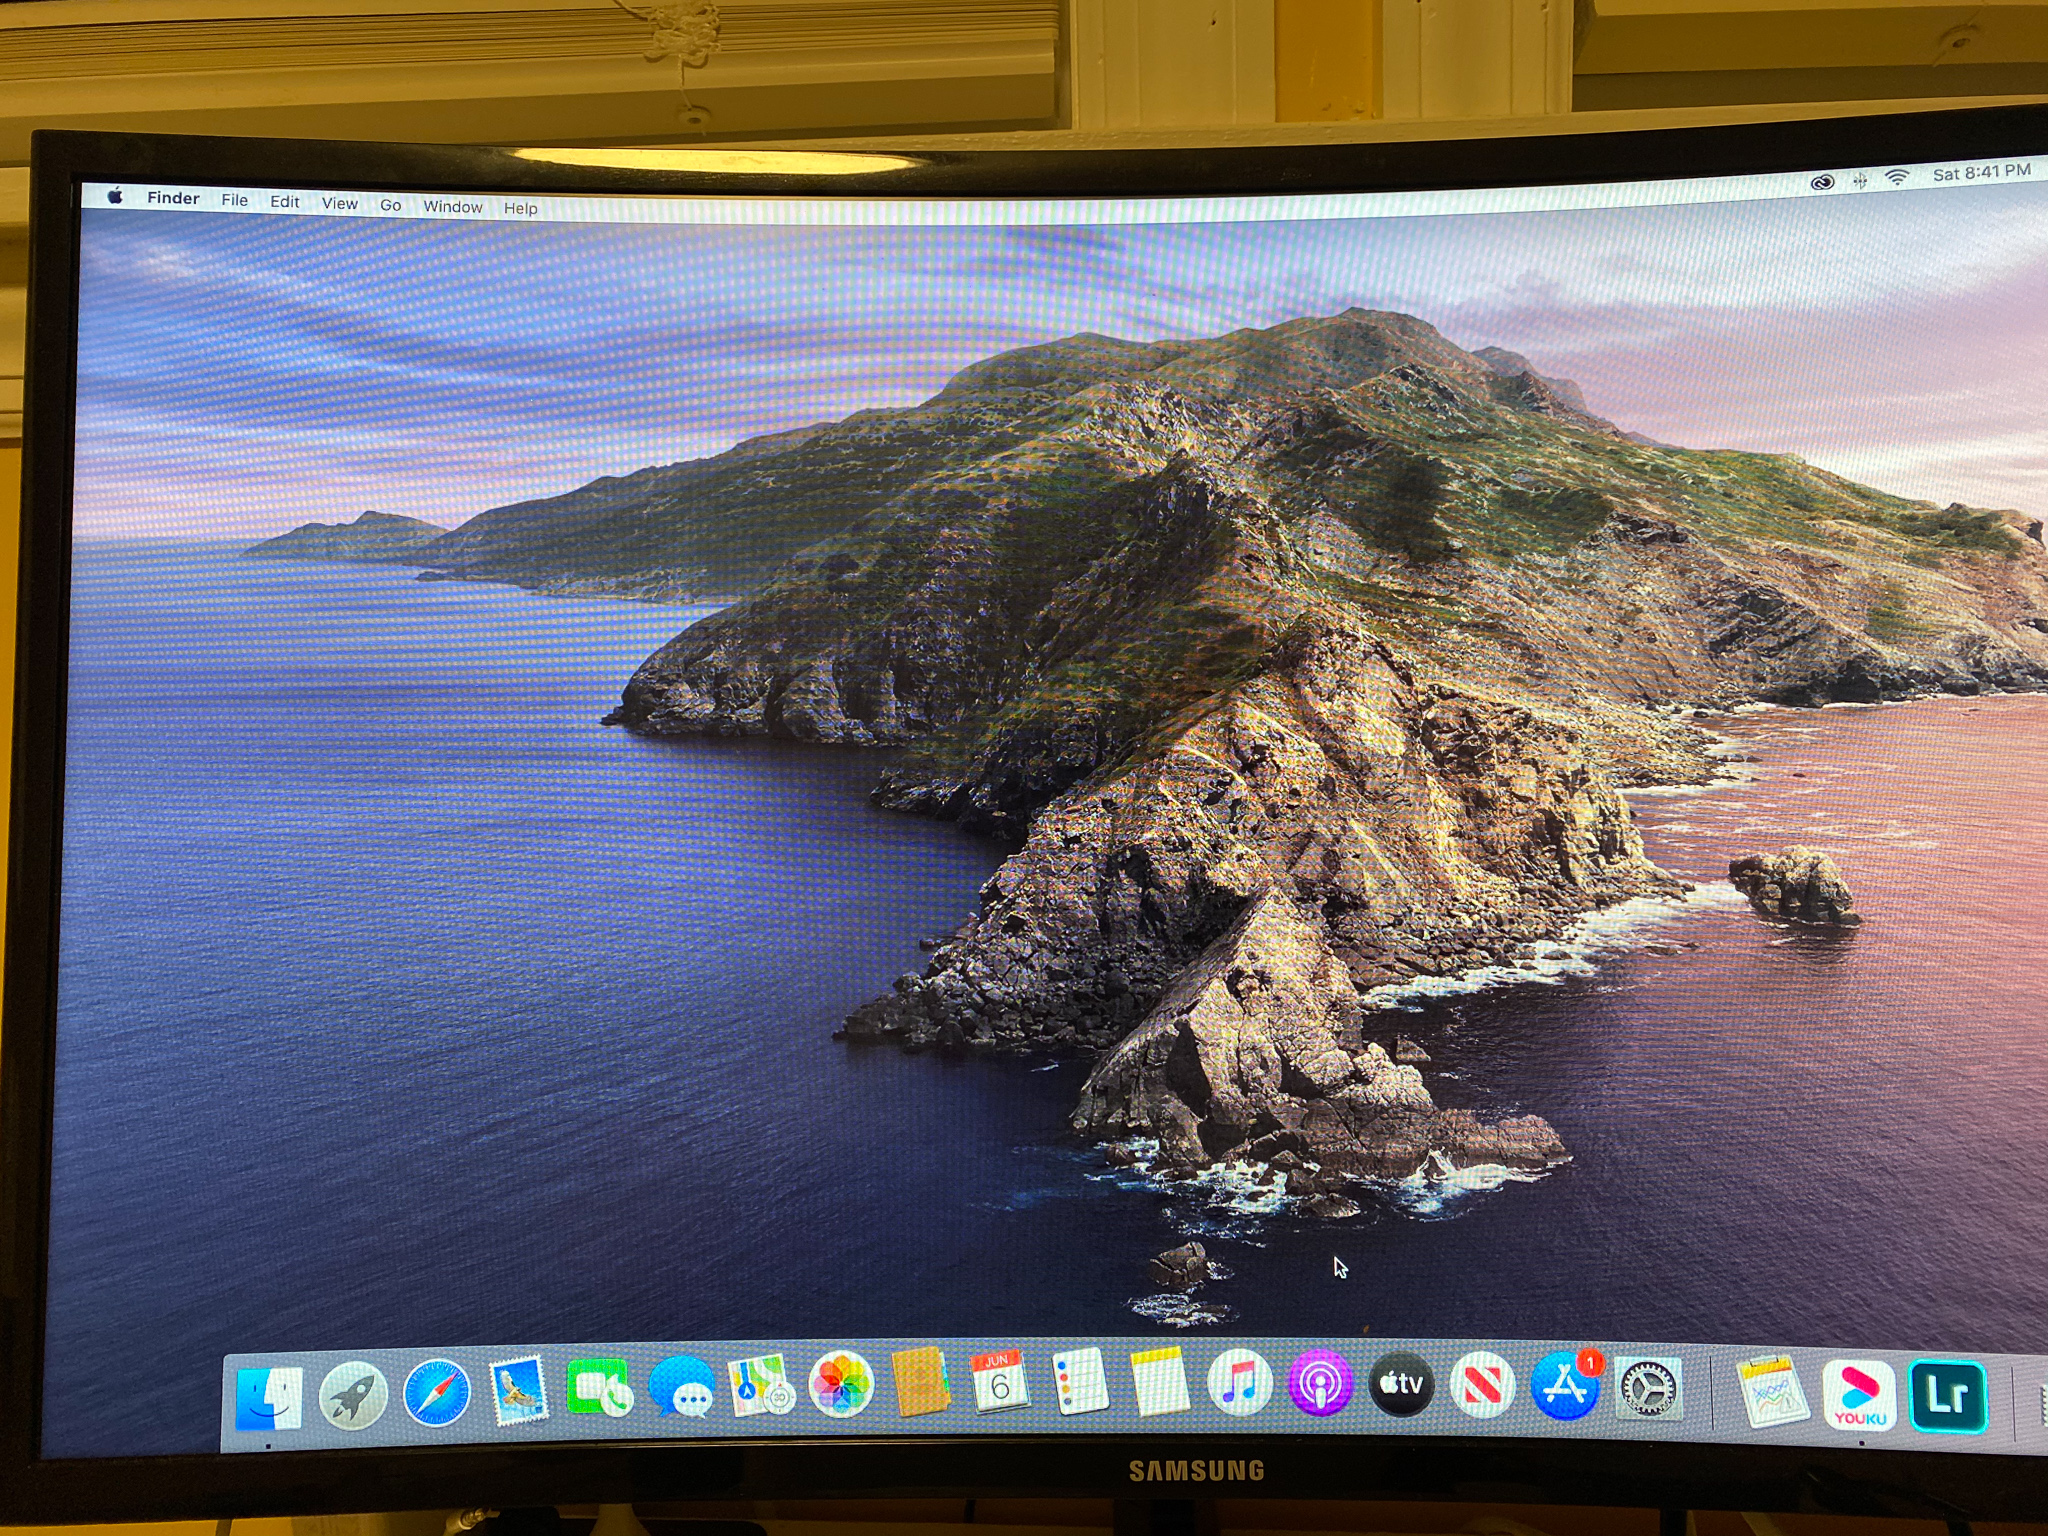Click the date and time display

click(1981, 173)
